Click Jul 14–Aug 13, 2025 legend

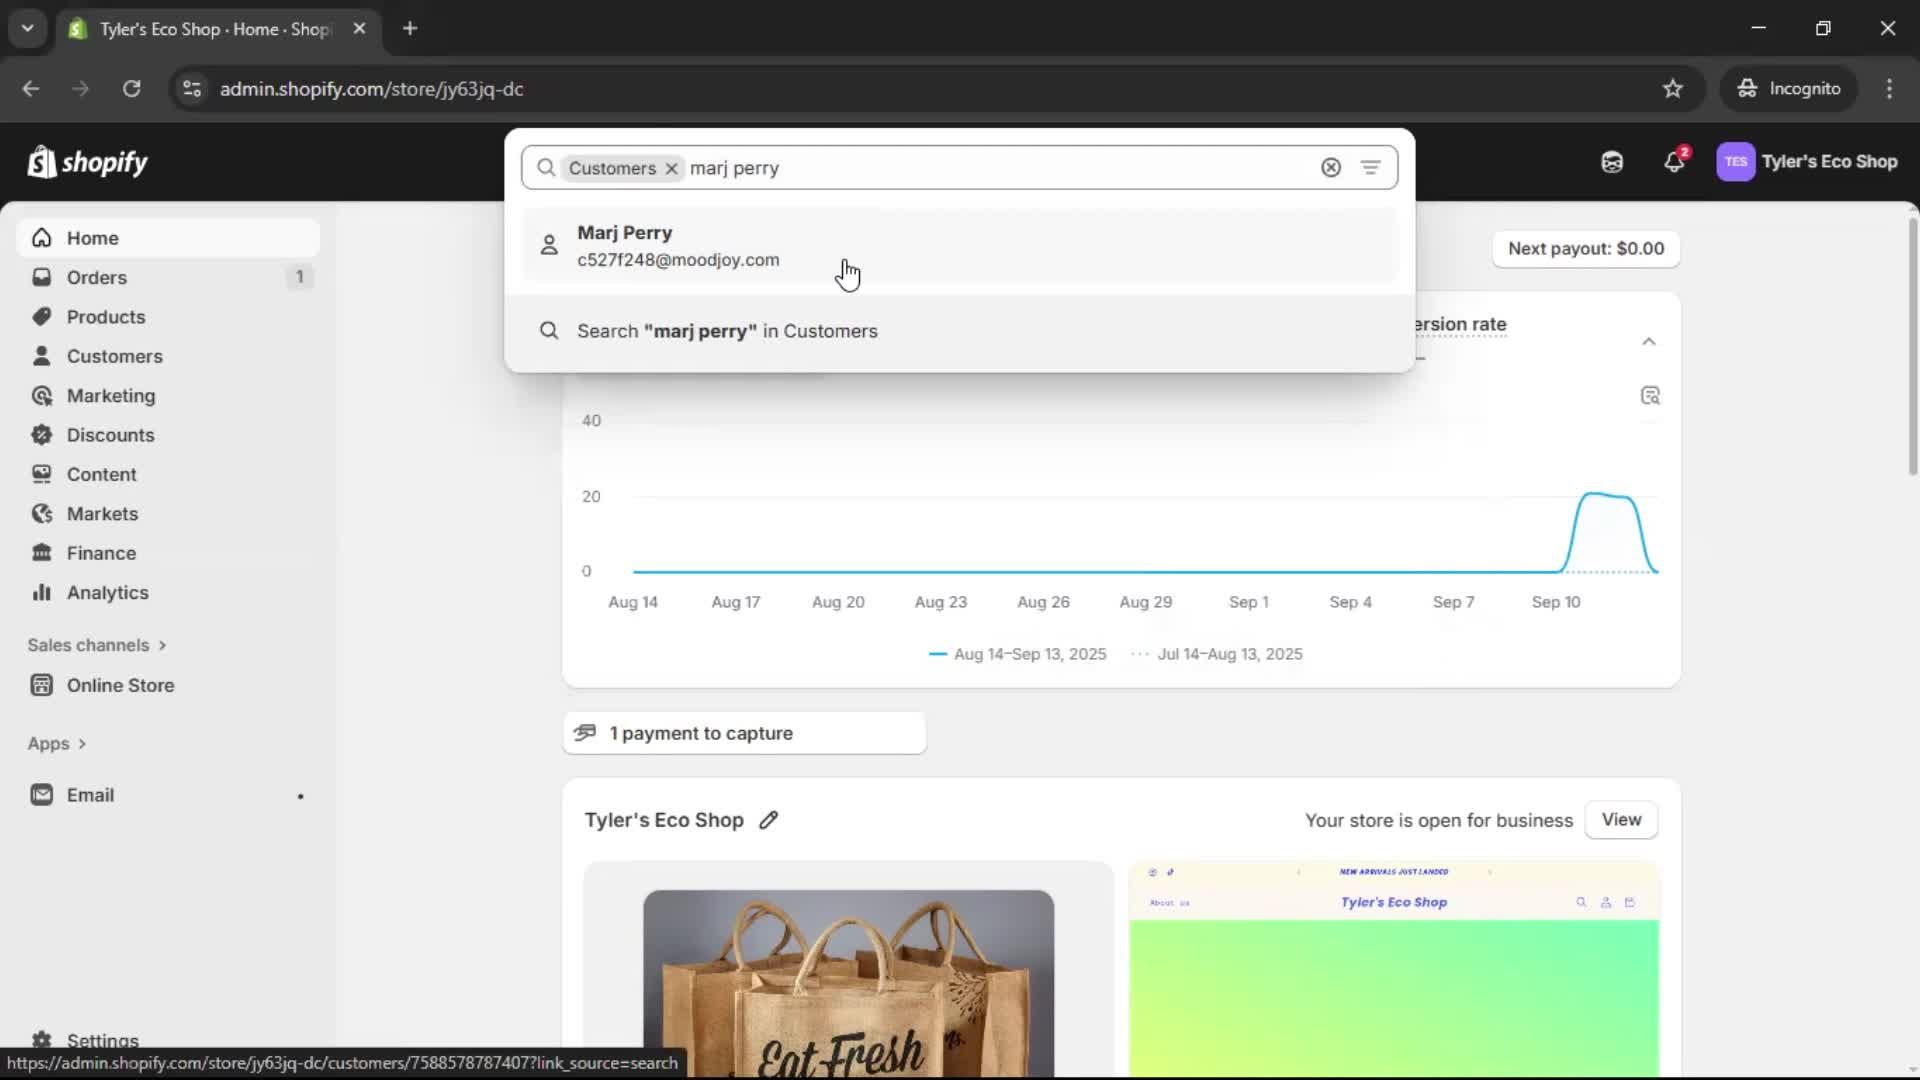pyautogui.click(x=1217, y=654)
